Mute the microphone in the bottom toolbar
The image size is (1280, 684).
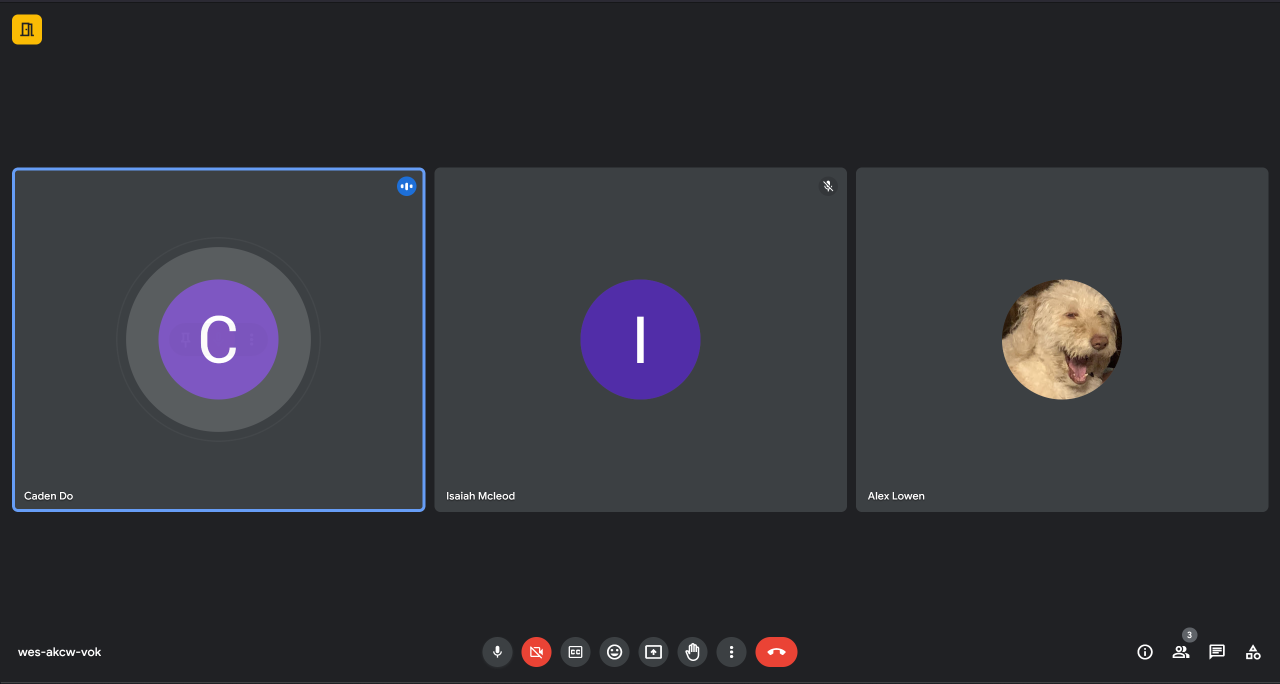497,652
